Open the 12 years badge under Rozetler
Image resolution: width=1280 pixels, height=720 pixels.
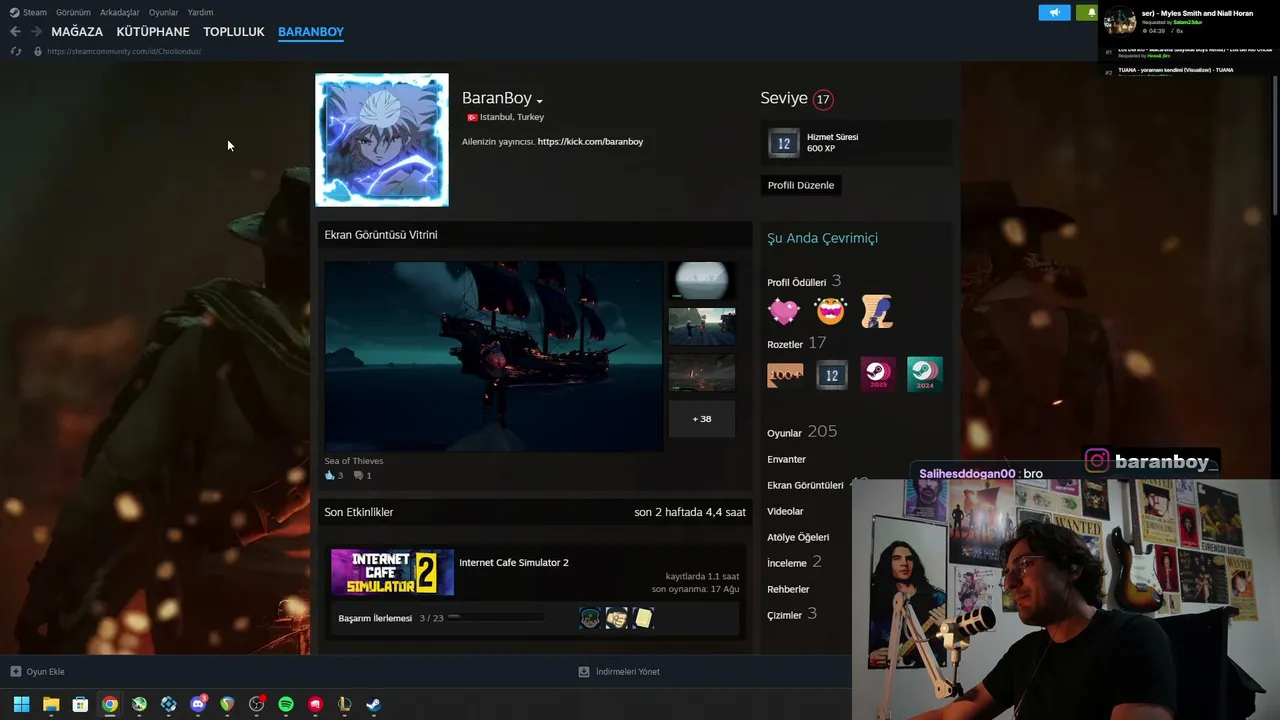[831, 374]
